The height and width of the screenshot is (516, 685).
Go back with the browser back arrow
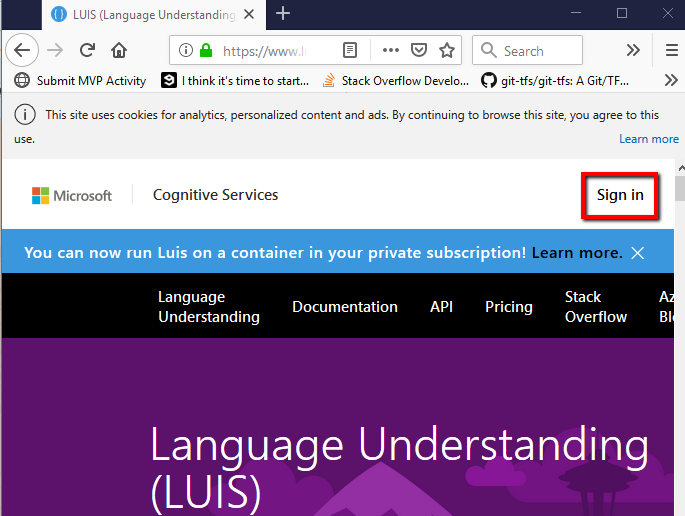[22, 50]
